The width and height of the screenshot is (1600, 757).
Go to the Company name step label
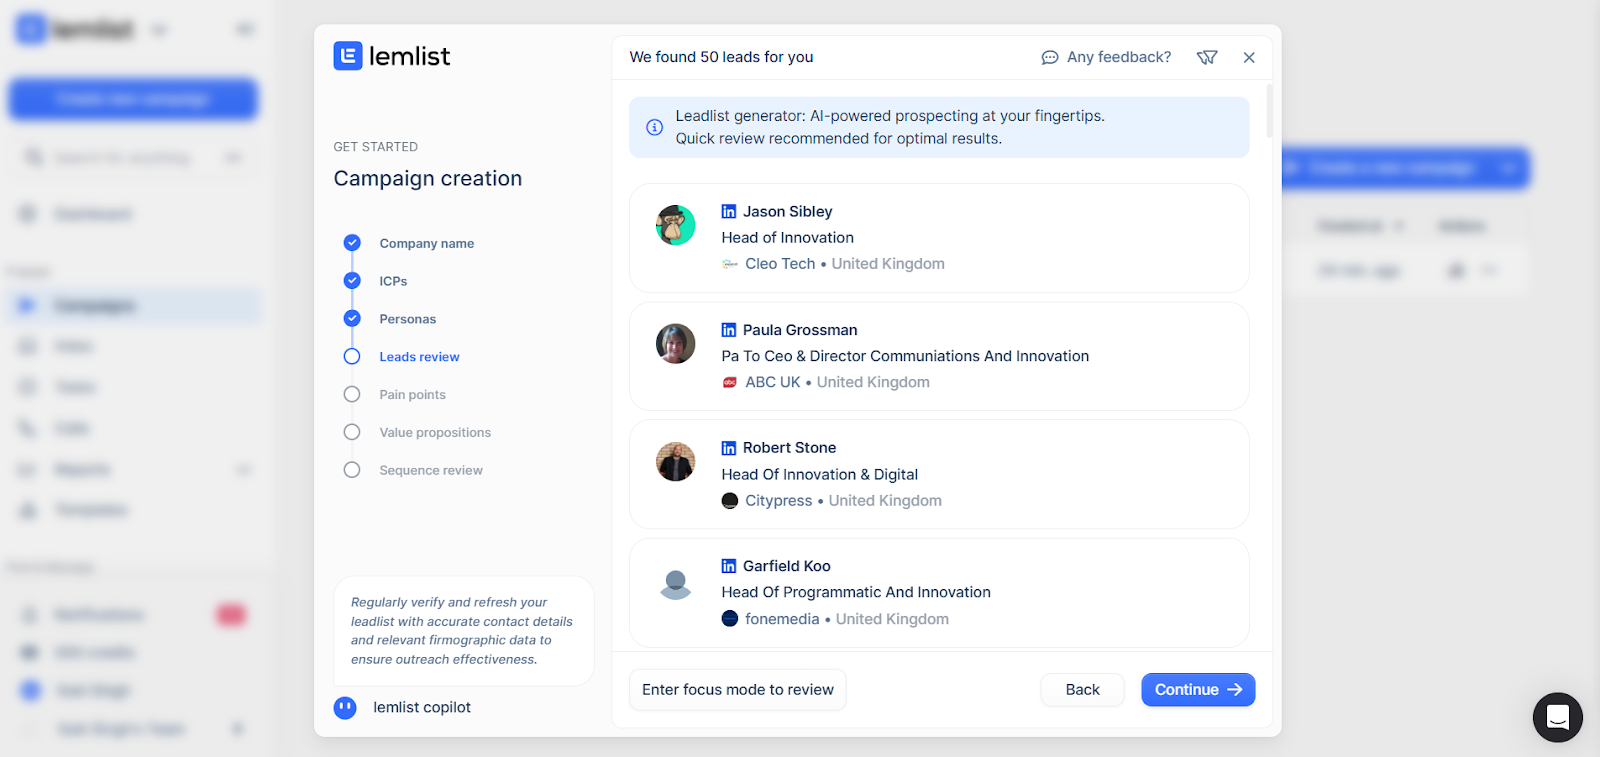coord(427,243)
